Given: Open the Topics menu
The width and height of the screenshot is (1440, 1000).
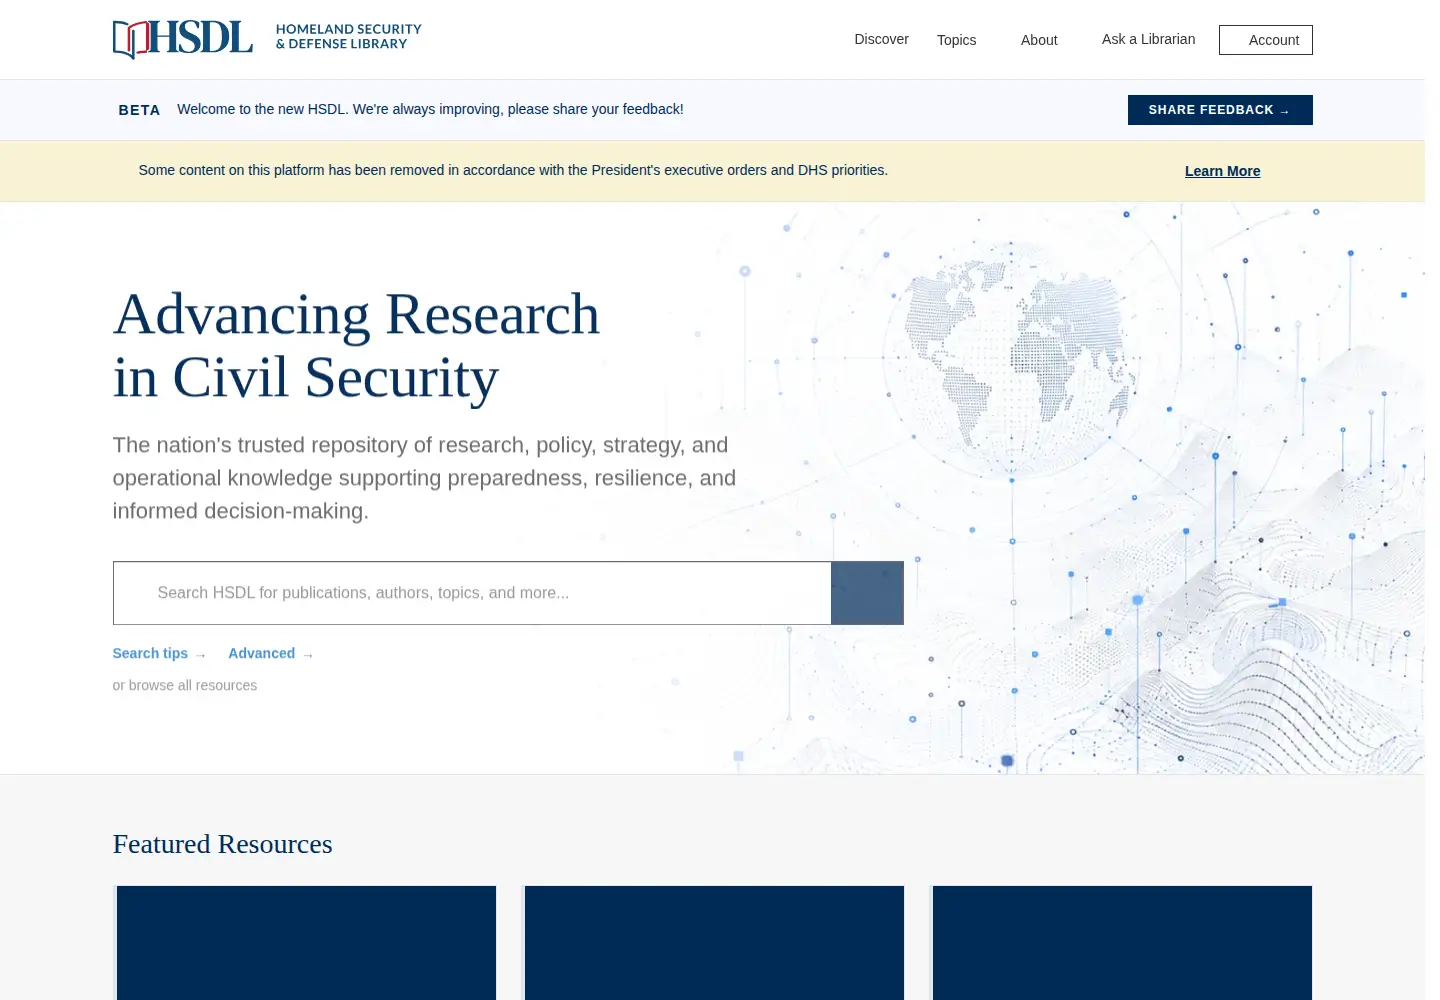Looking at the screenshot, I should [x=956, y=40].
